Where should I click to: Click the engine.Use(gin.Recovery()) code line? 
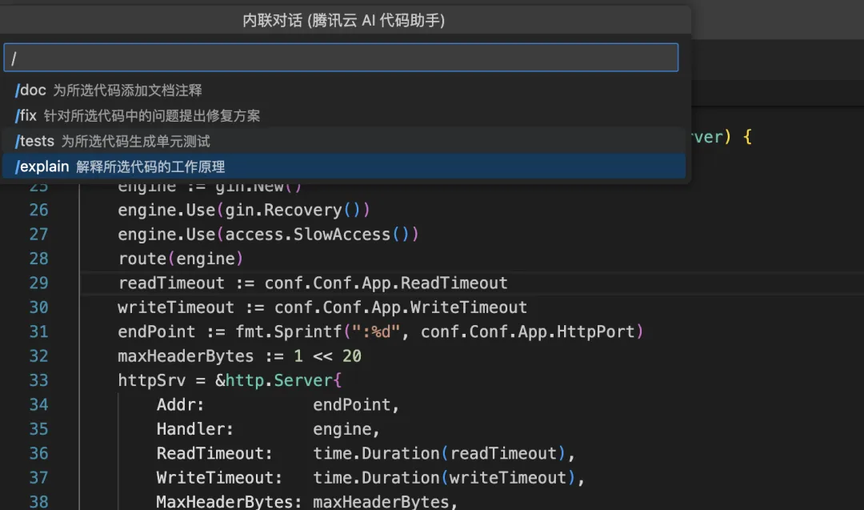244,210
